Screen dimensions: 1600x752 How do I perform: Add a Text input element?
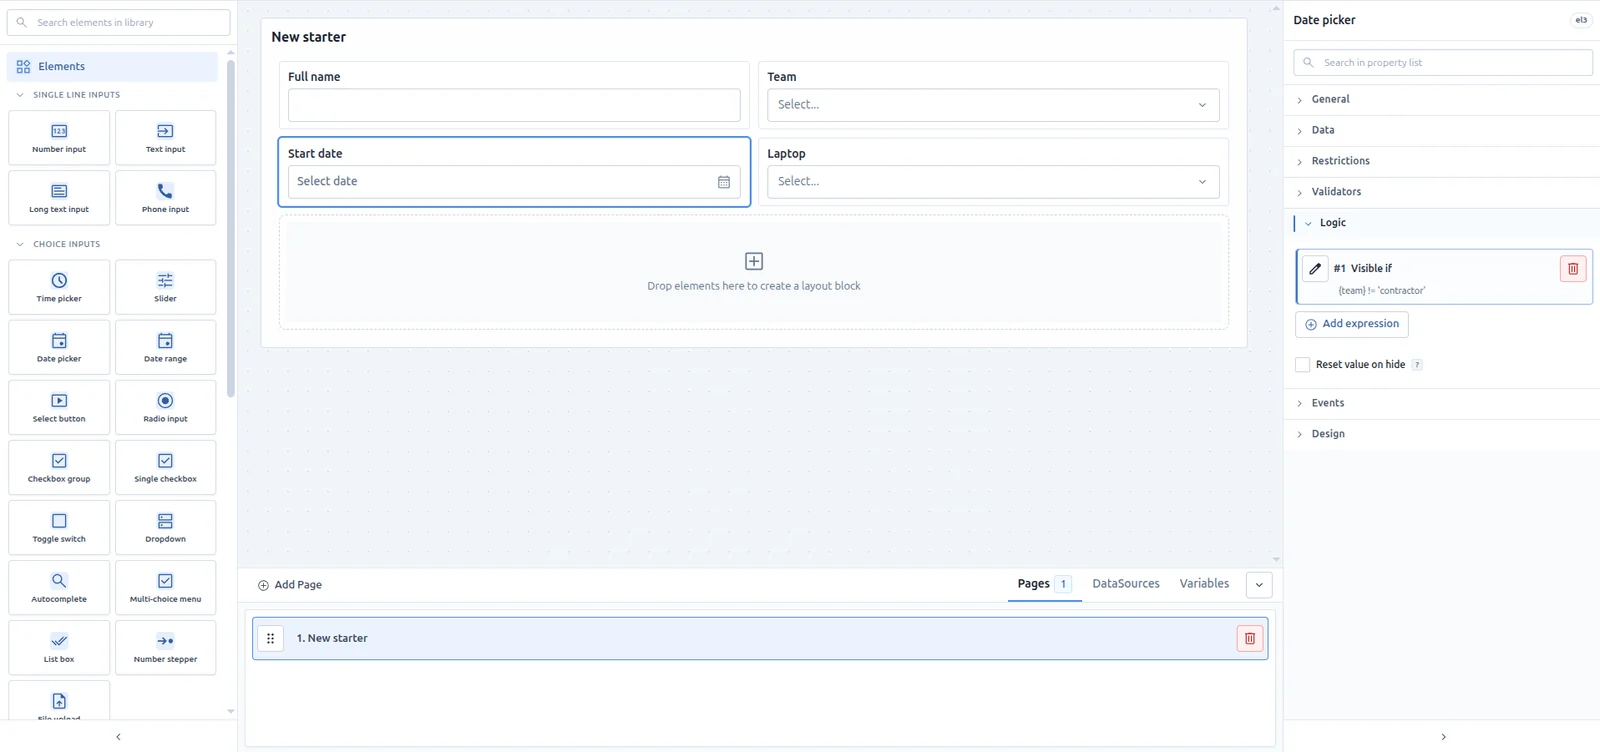(x=165, y=138)
